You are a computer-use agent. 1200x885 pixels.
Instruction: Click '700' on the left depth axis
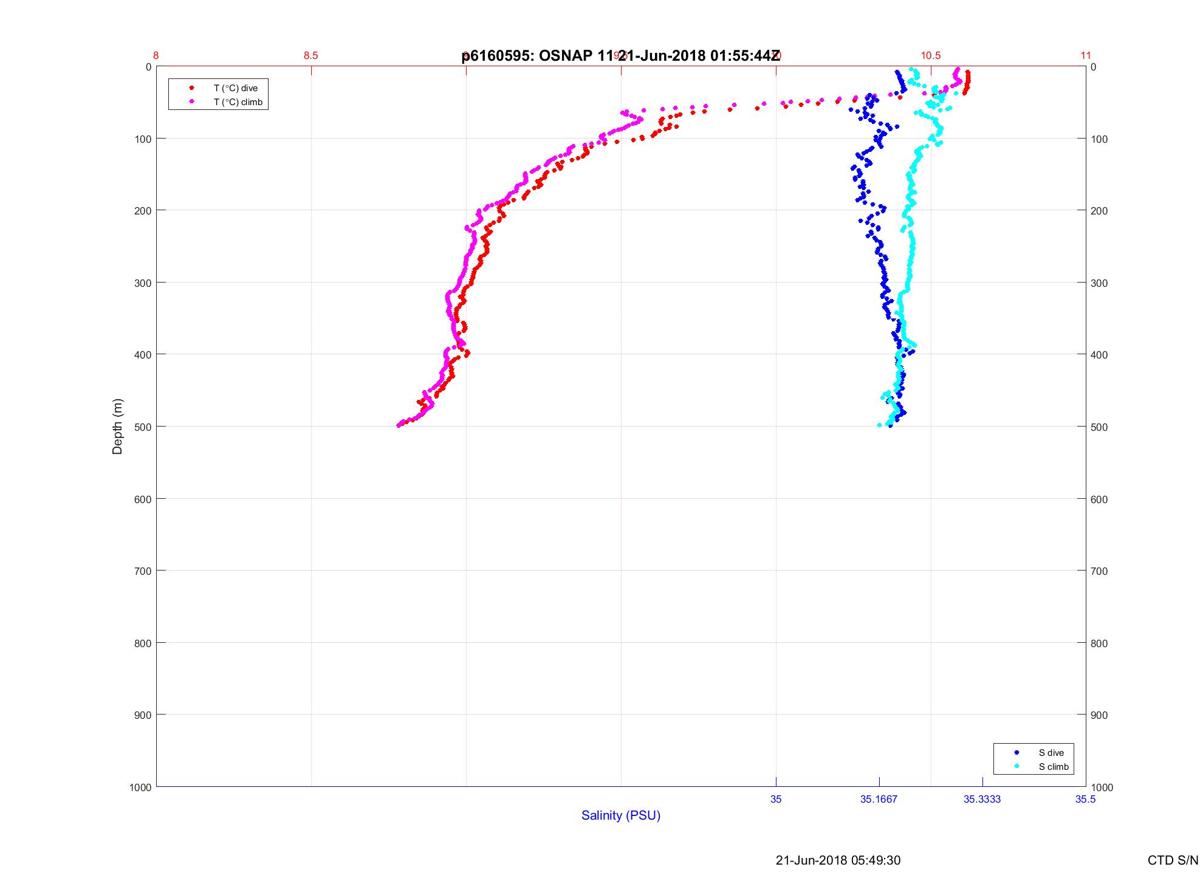[x=143, y=571]
